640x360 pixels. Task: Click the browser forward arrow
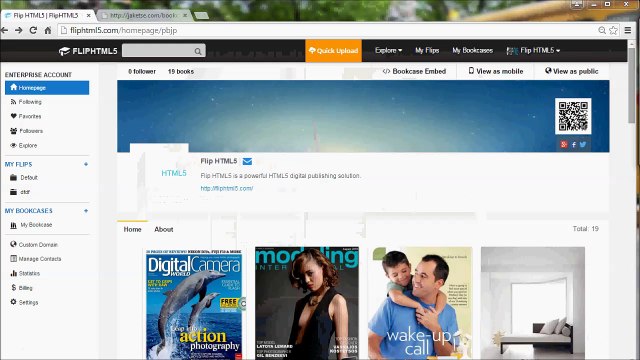pos(19,30)
